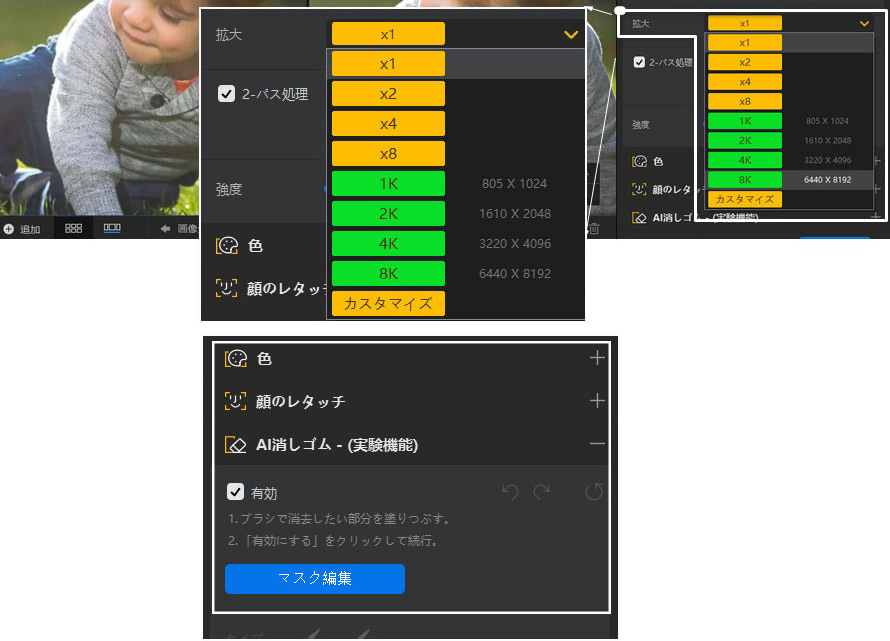The width and height of the screenshot is (890, 641).
Task: Click the AI消しゴム eraser panel icon
Action: [233, 443]
